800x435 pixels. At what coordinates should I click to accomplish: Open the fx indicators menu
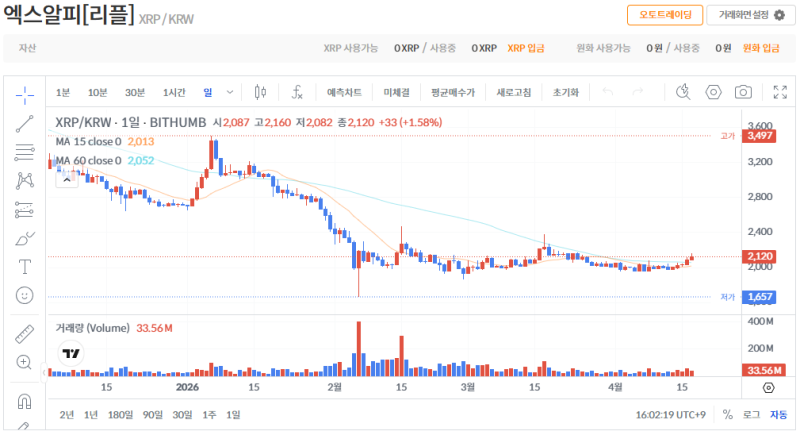coord(297,92)
